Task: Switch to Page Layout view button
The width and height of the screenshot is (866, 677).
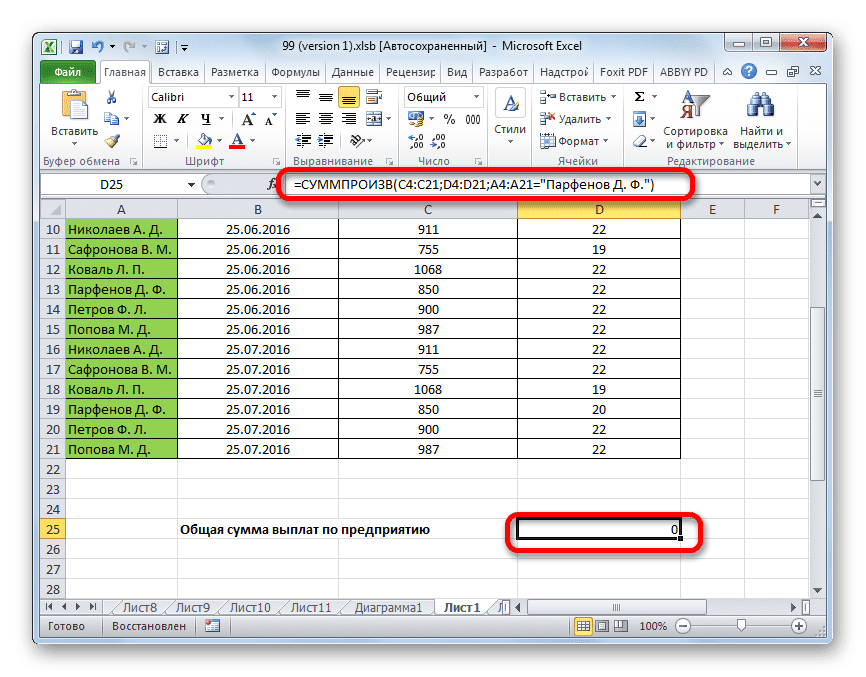Action: click(602, 626)
